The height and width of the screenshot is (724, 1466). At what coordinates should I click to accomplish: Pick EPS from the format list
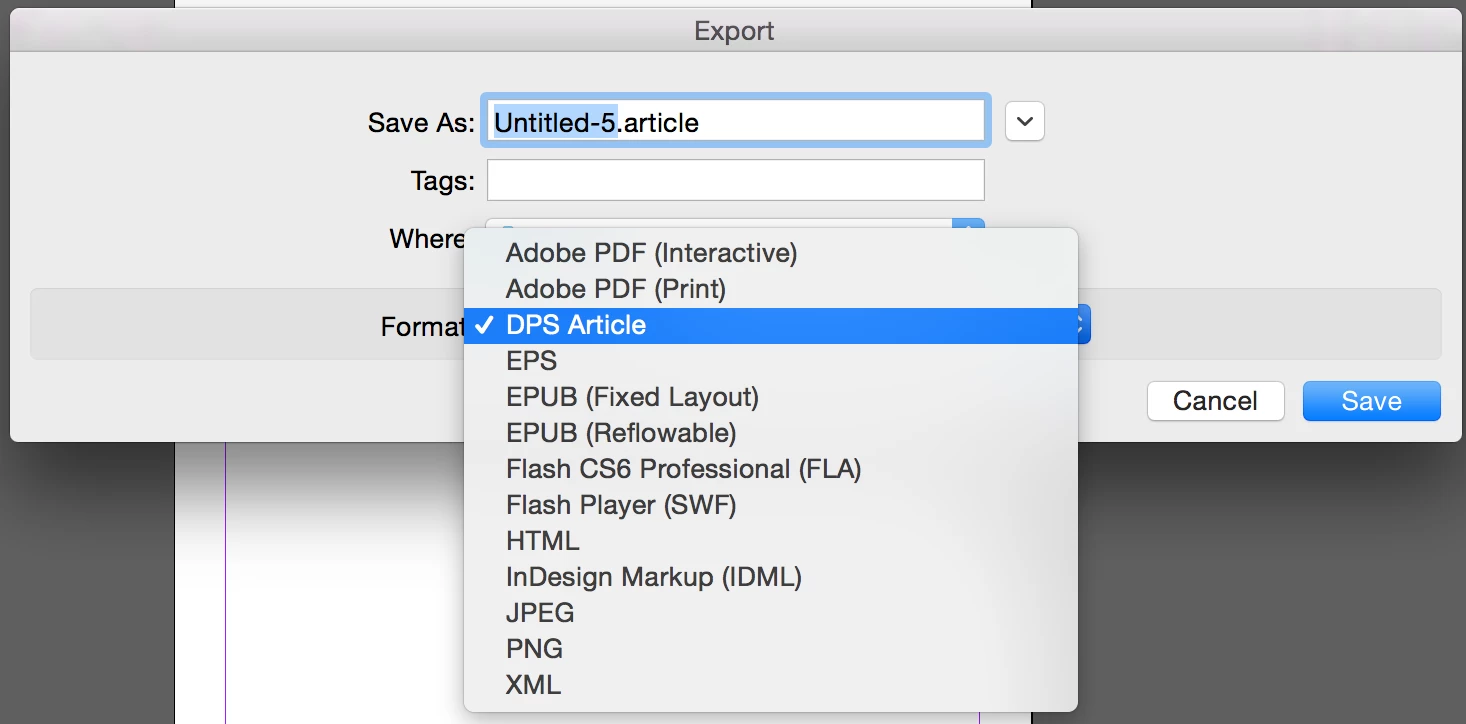click(x=771, y=361)
